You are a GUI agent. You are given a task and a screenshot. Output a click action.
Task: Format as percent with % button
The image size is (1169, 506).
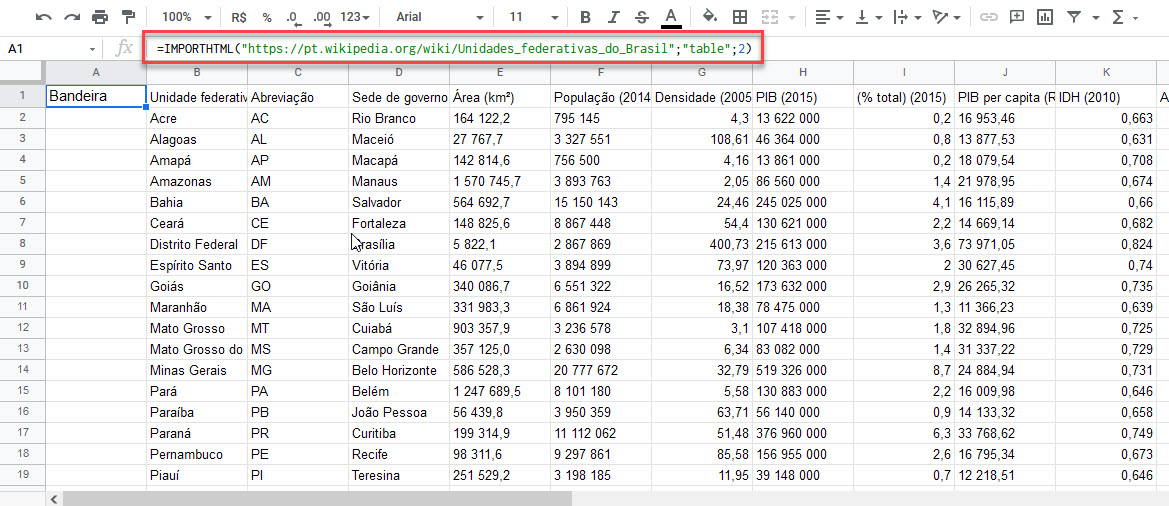pyautogui.click(x=267, y=16)
